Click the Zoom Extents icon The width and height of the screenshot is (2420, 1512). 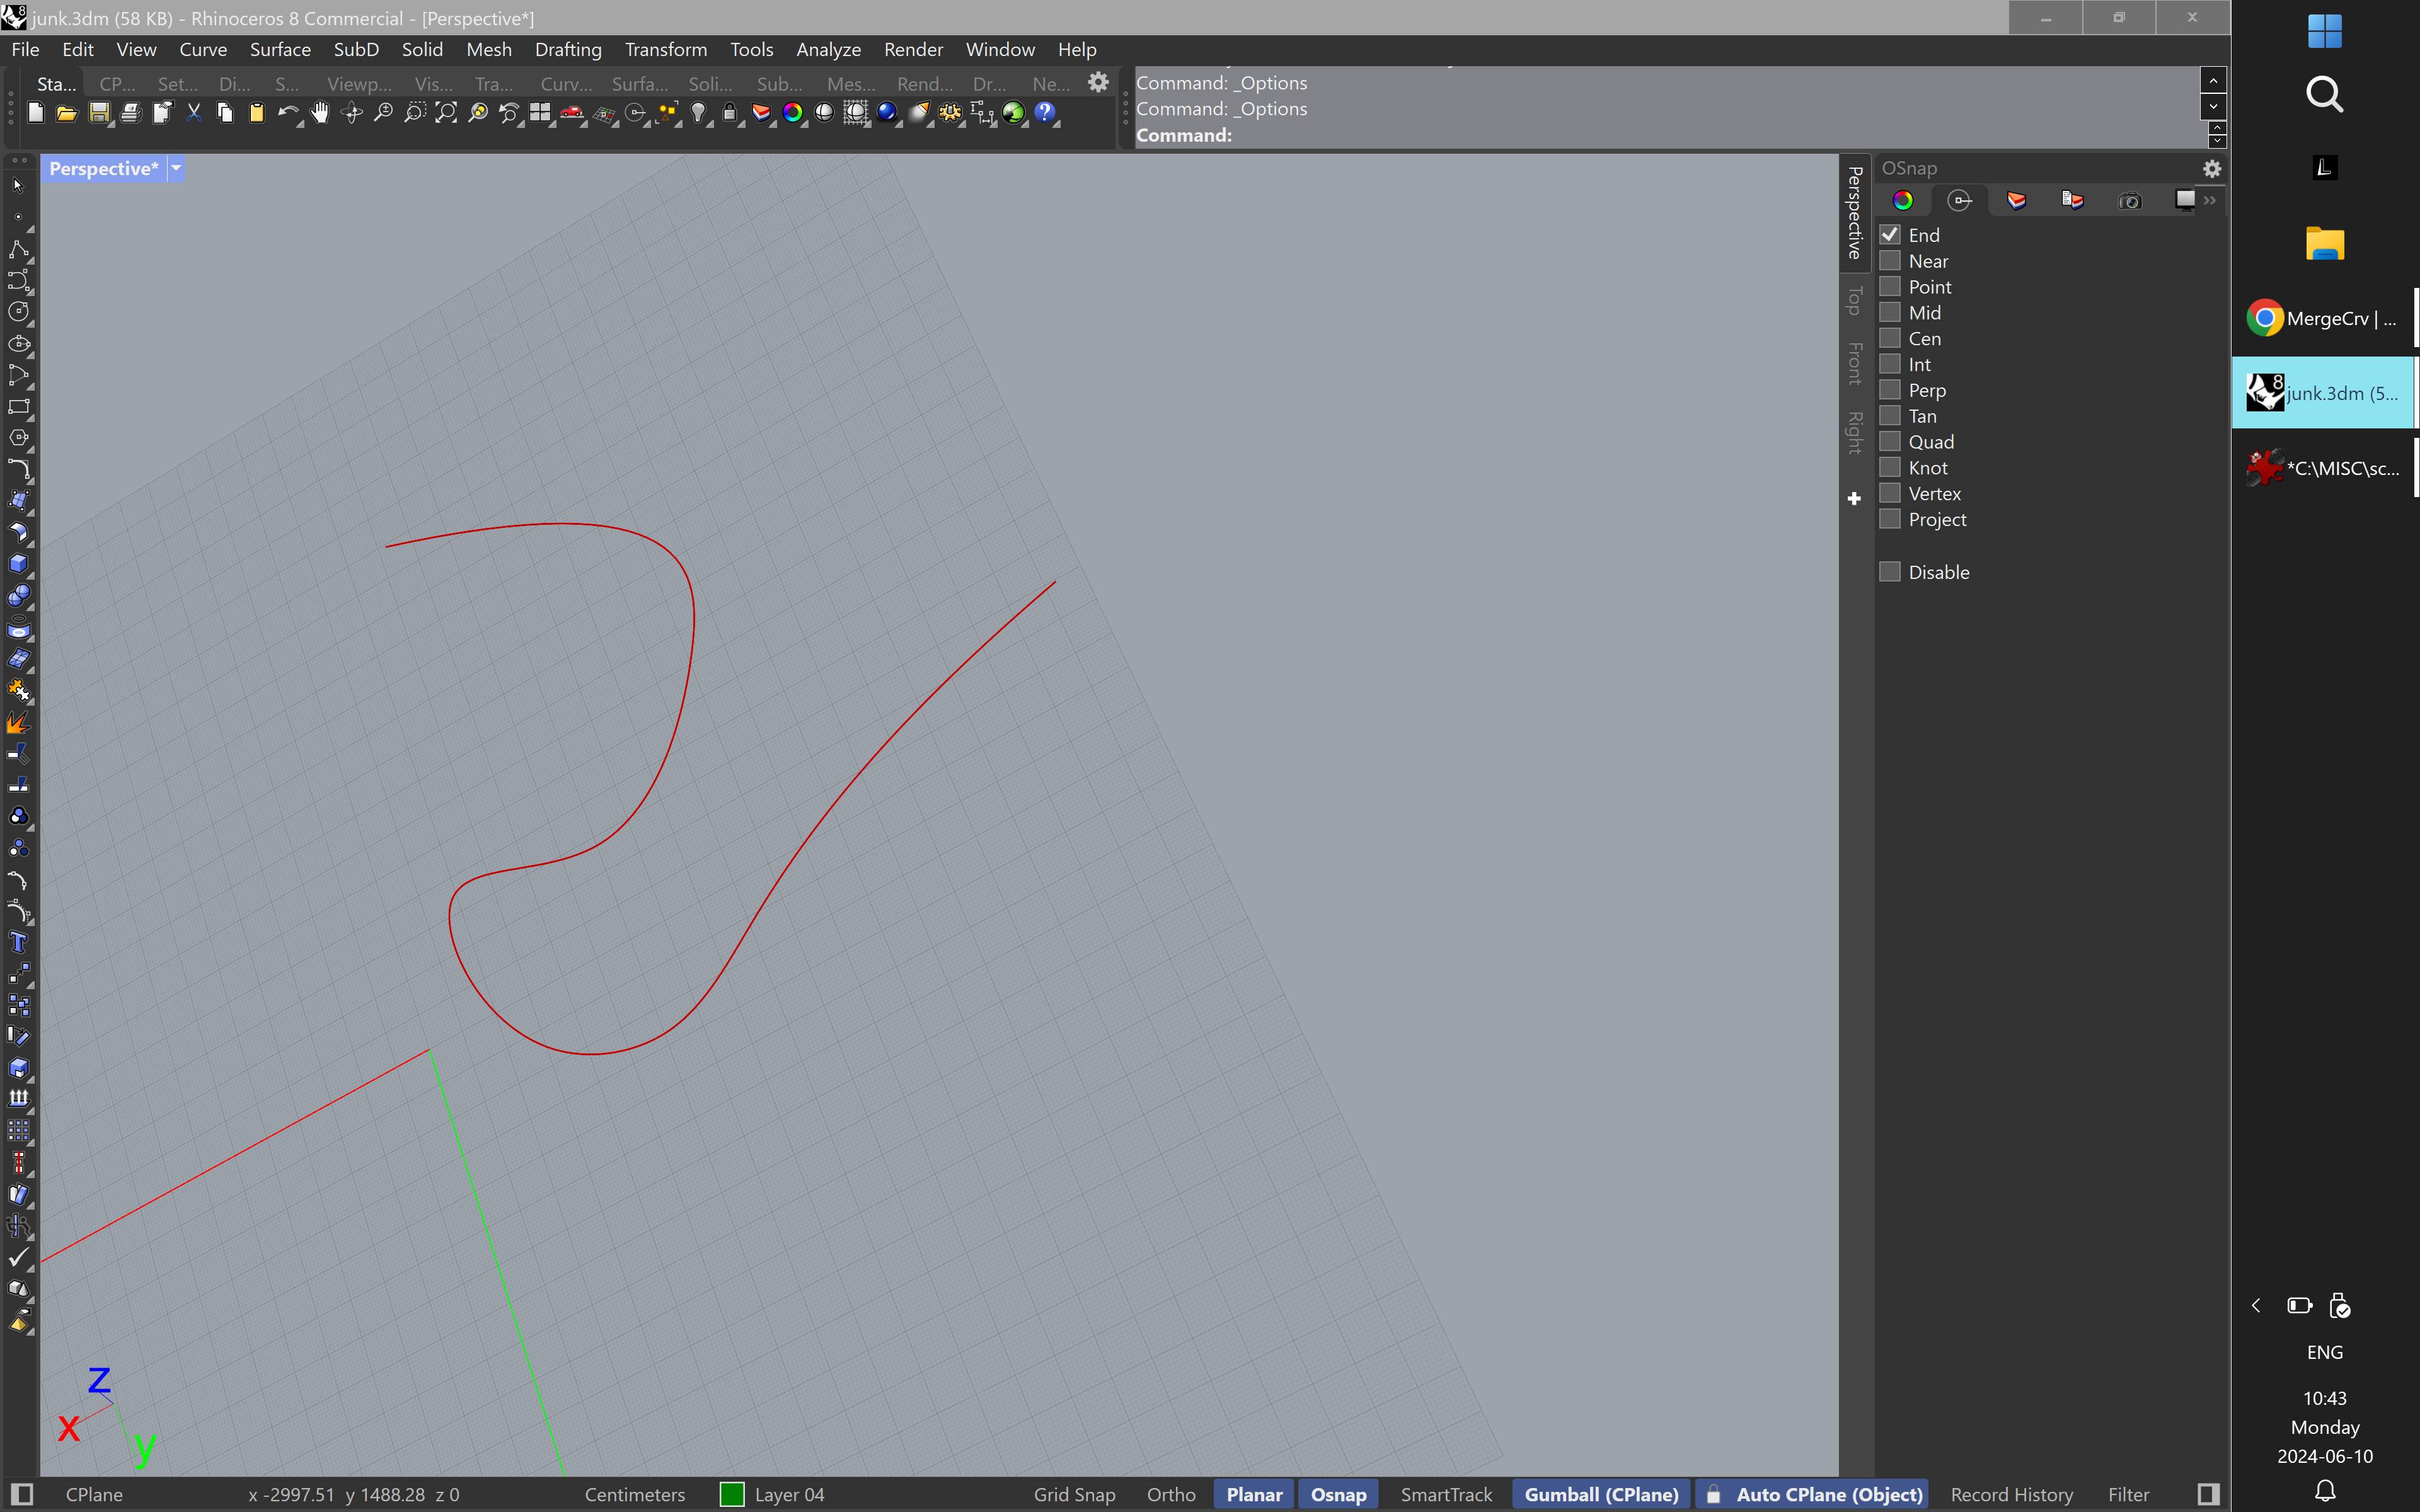click(x=446, y=113)
